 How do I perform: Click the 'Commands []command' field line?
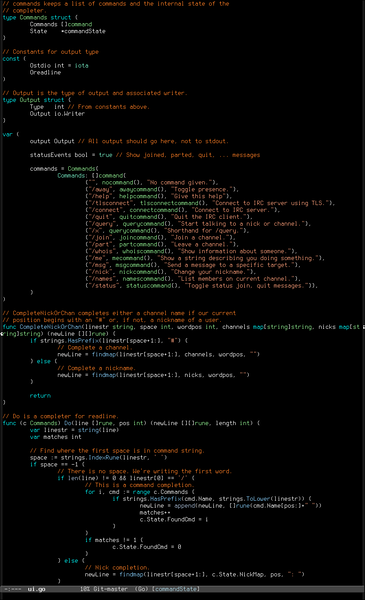61,24
